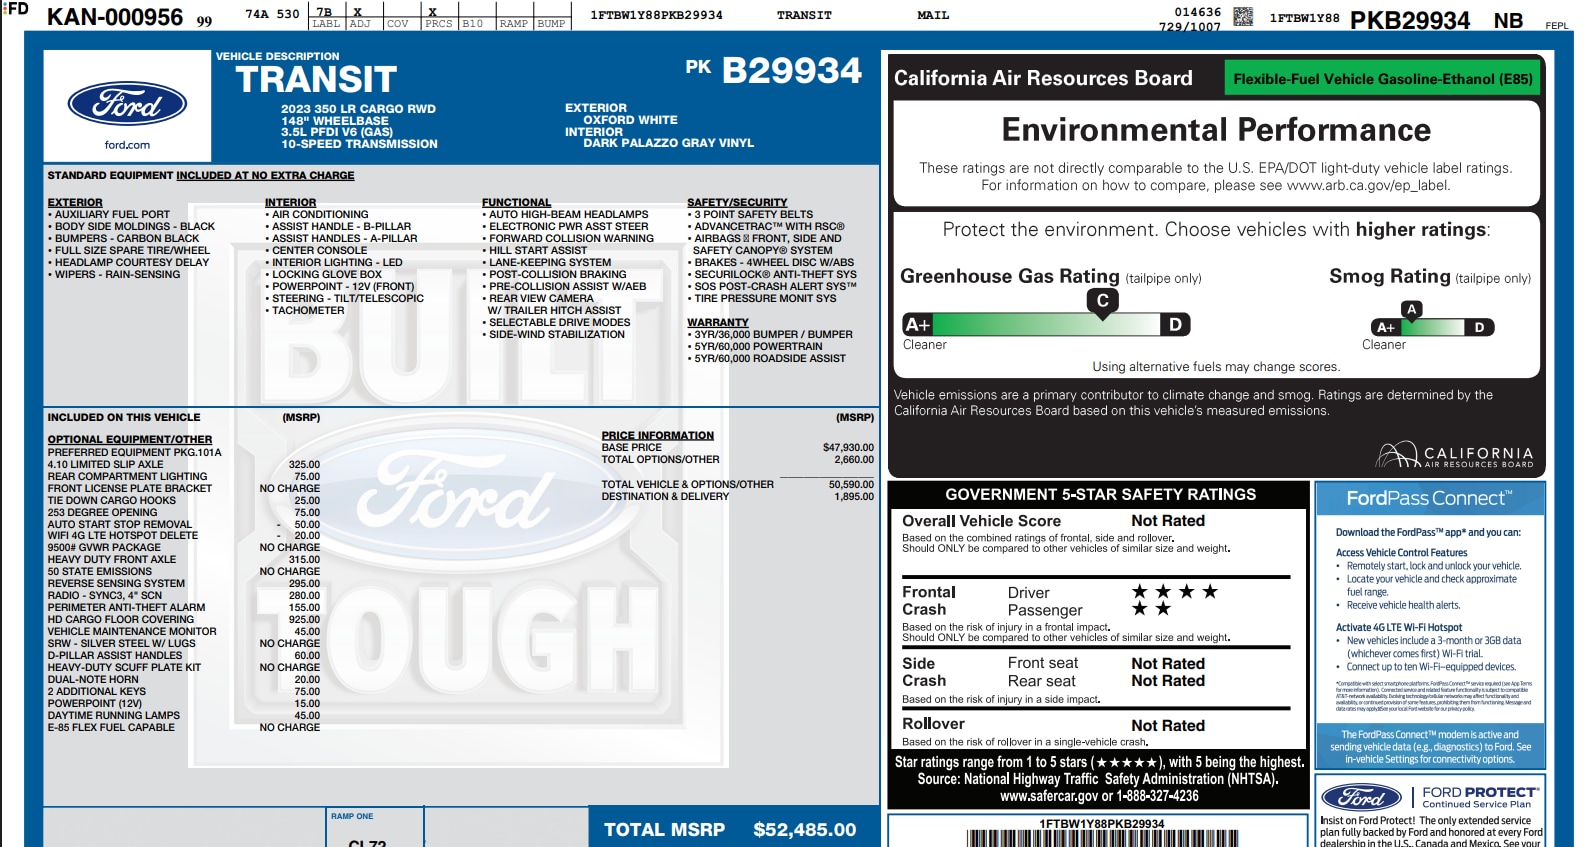Click the '3.5L PFDI V6 (GAS)' engine line

click(x=337, y=132)
